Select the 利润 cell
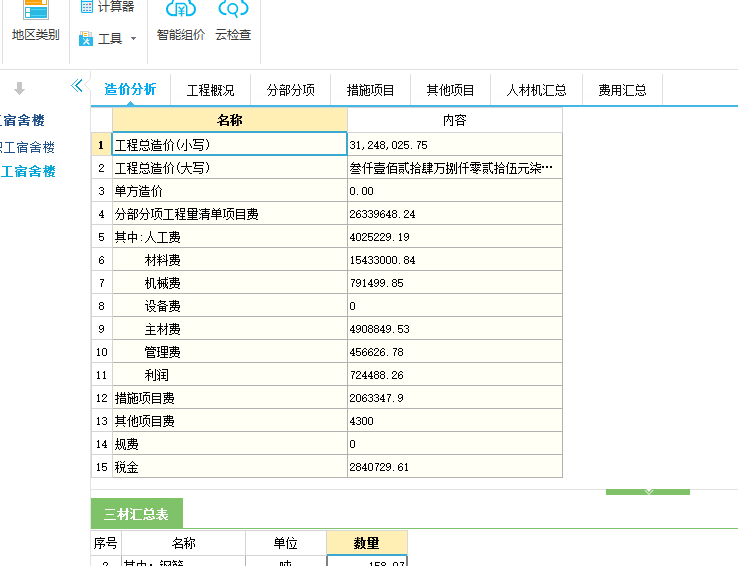The image size is (738, 566). pos(230,375)
